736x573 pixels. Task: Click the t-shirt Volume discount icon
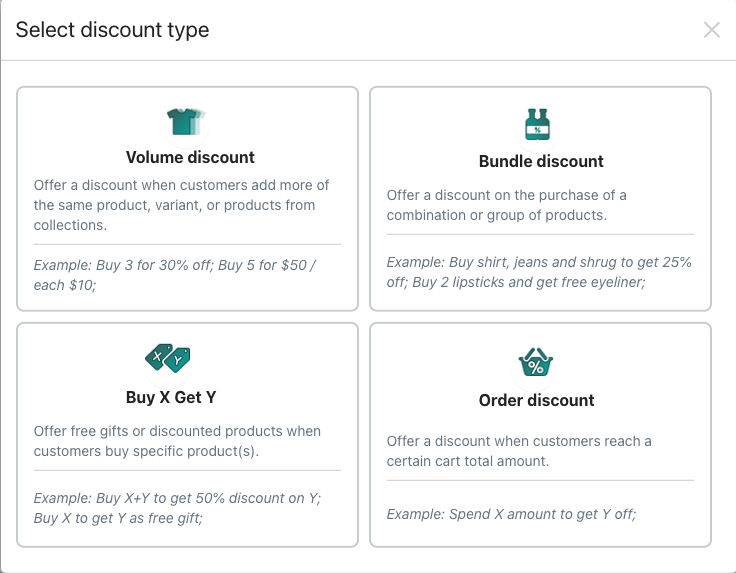tap(186, 122)
